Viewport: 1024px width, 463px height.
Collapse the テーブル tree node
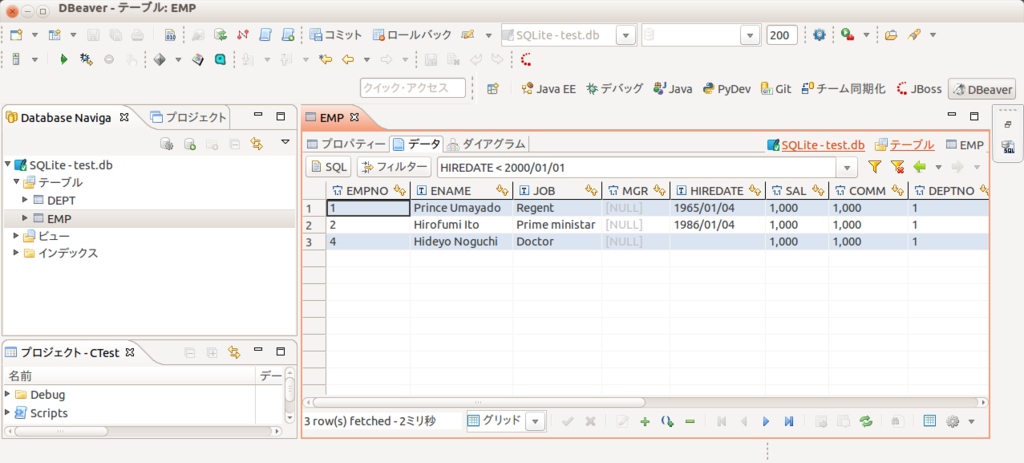pos(16,182)
